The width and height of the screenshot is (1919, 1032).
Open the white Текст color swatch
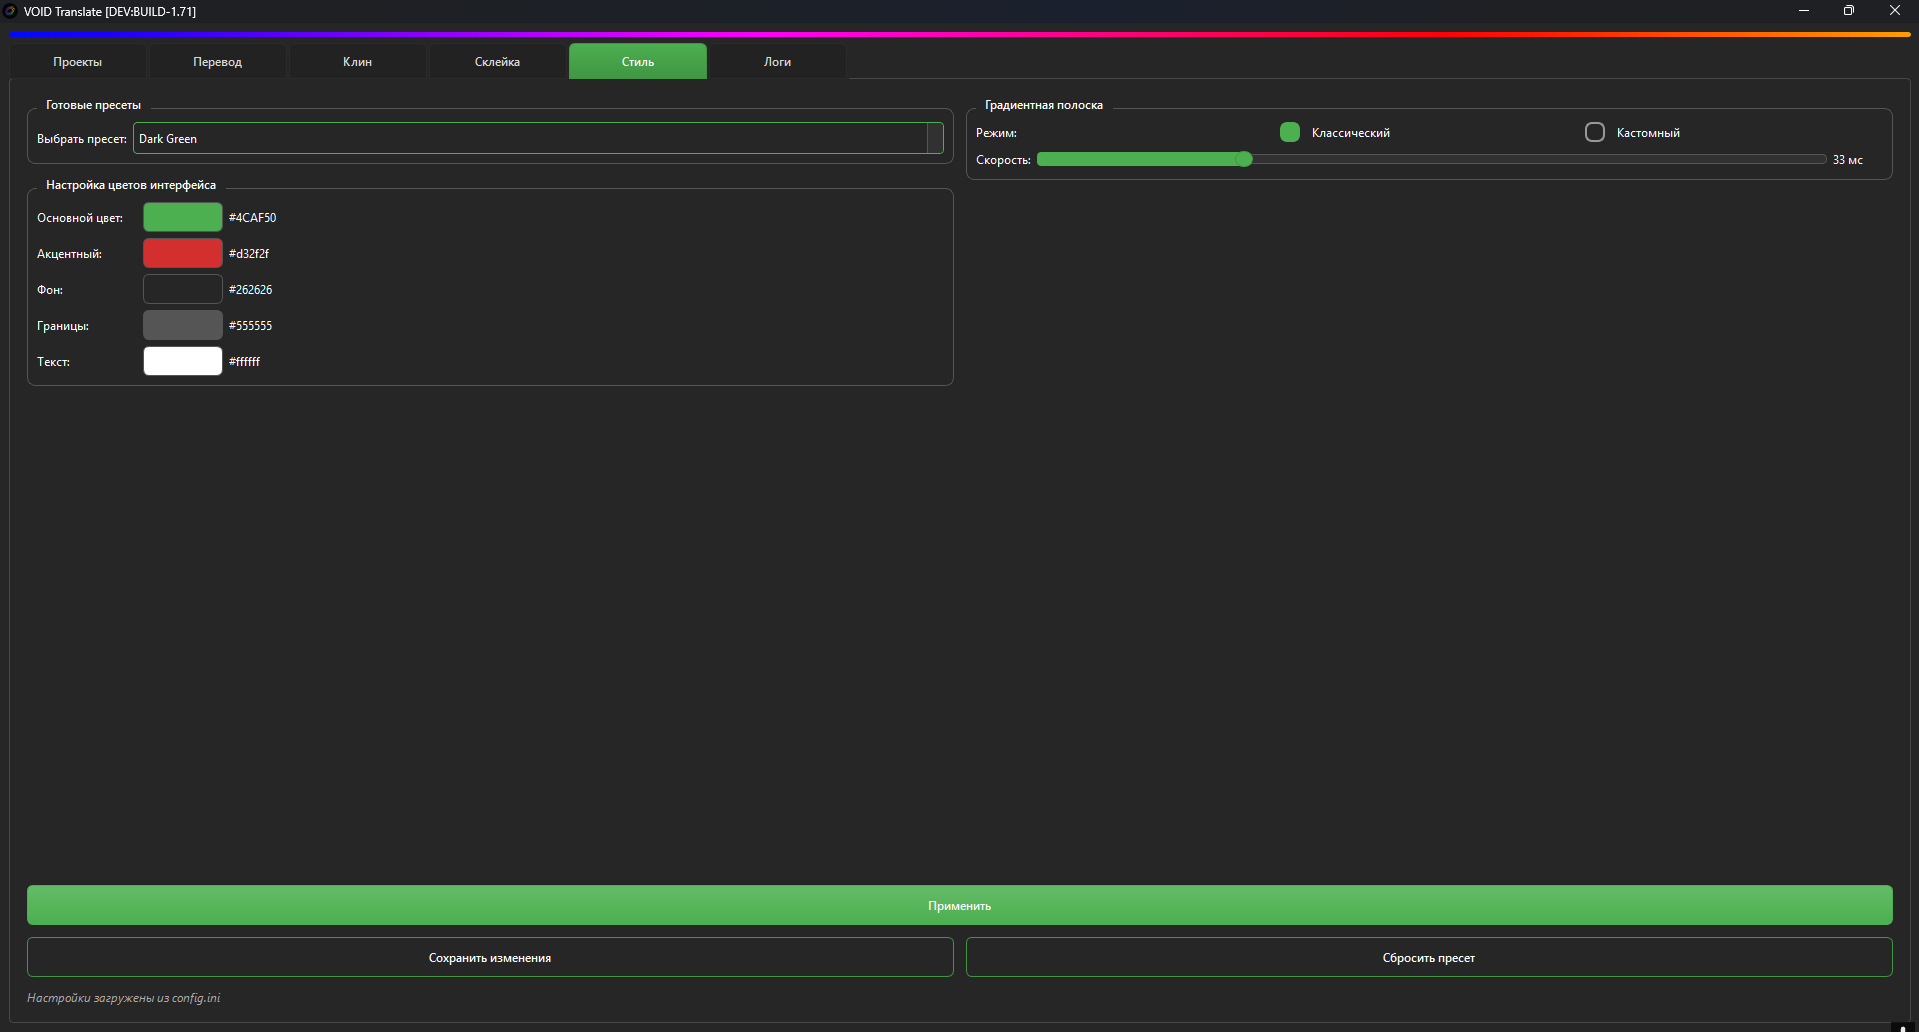[x=183, y=361]
